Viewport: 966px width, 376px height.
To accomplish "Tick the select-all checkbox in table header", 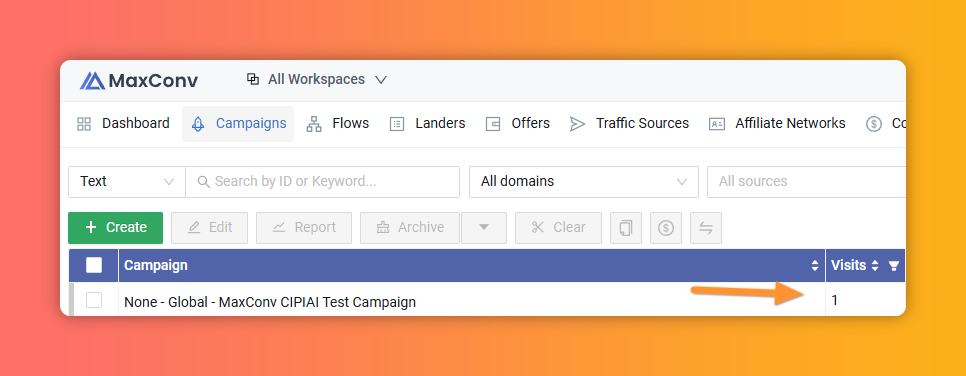I will tap(94, 265).
